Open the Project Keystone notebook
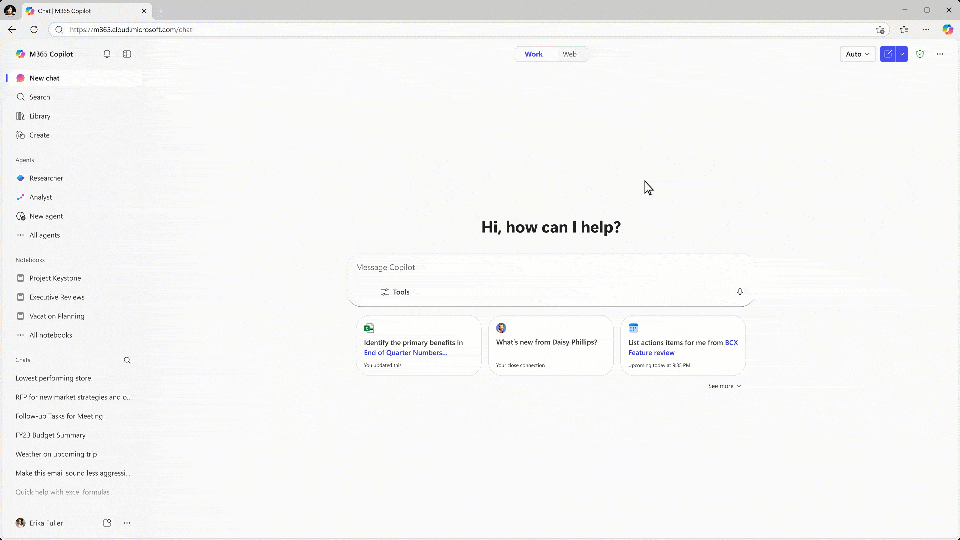This screenshot has width=960, height=540. (55, 278)
